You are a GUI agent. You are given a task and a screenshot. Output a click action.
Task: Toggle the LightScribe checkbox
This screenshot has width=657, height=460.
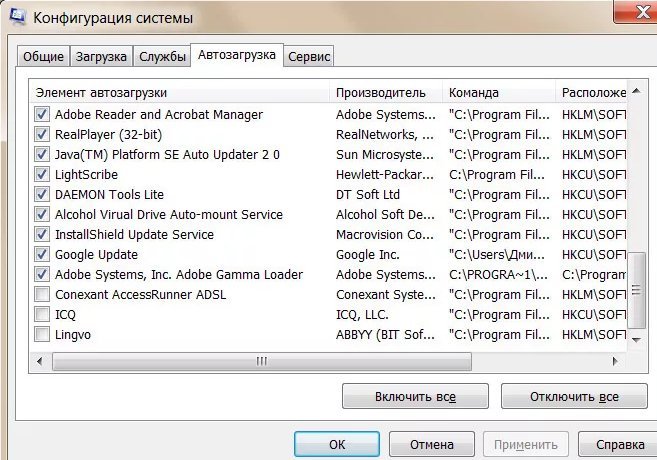41,174
